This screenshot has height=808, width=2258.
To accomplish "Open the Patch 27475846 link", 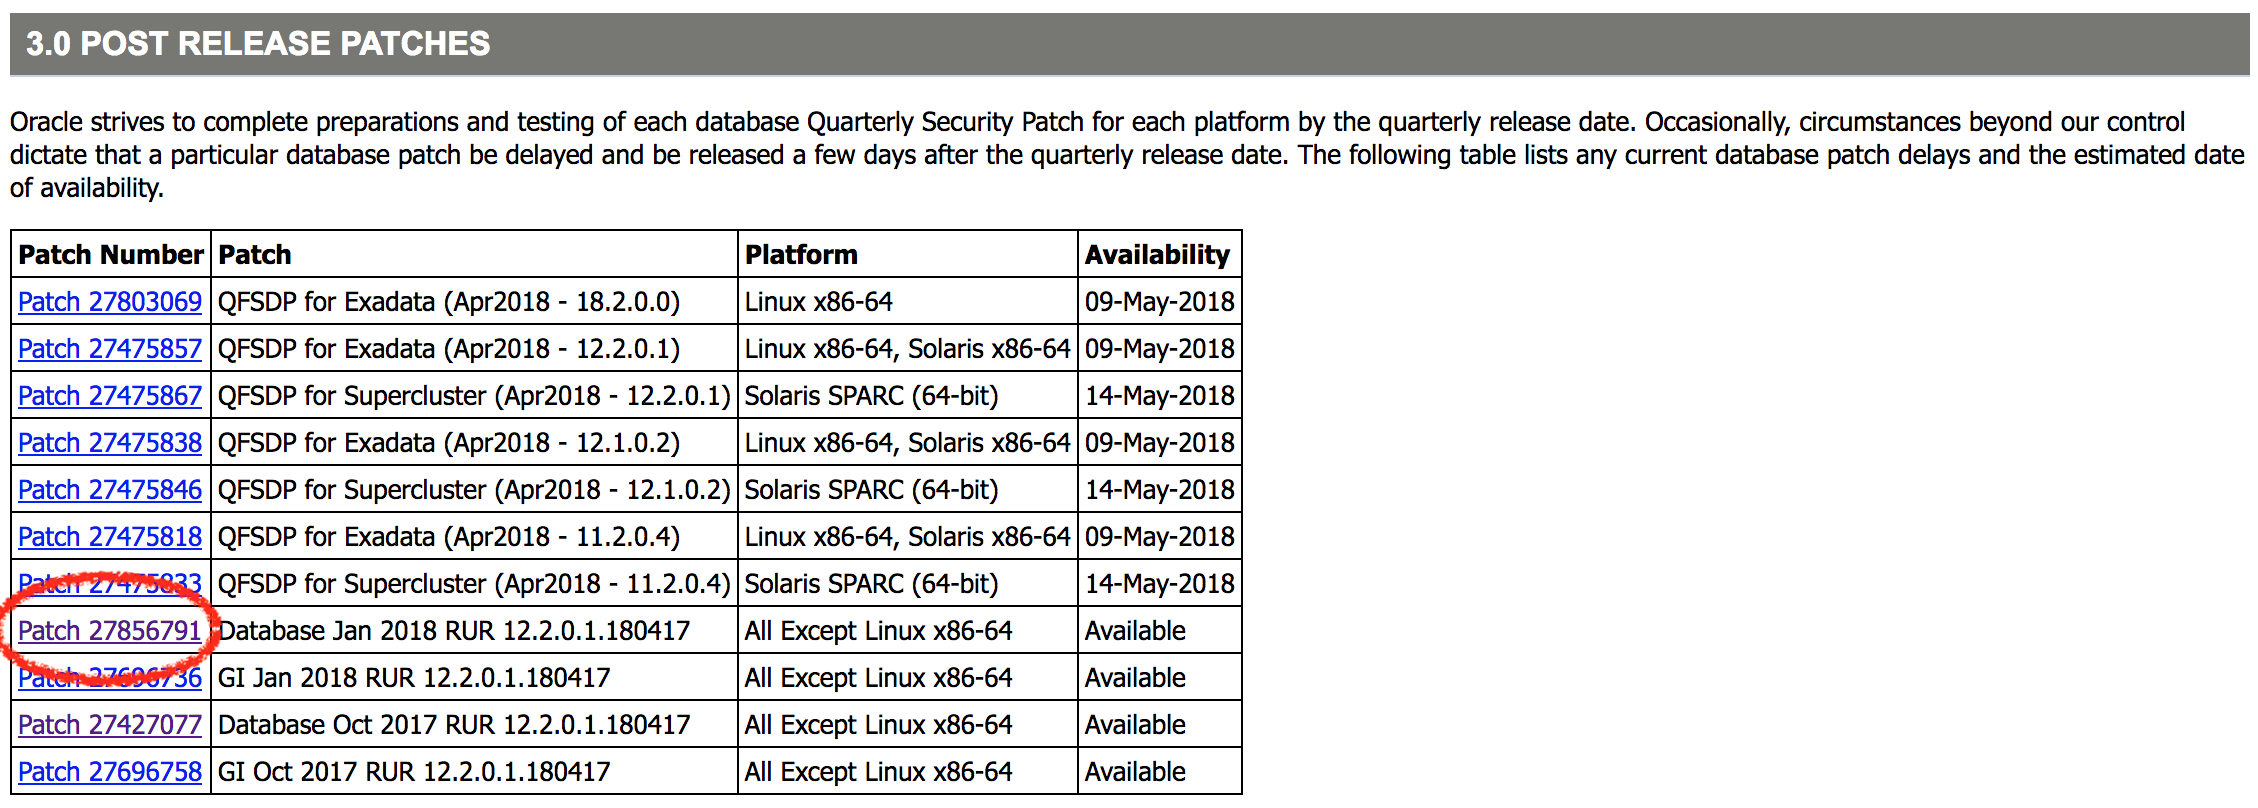I will click(x=110, y=490).
